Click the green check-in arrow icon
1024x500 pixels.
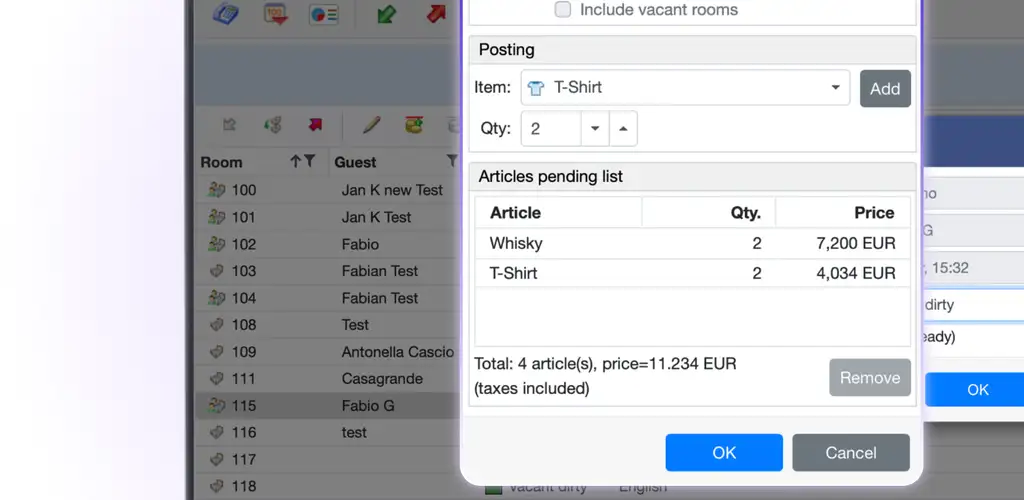click(386, 15)
